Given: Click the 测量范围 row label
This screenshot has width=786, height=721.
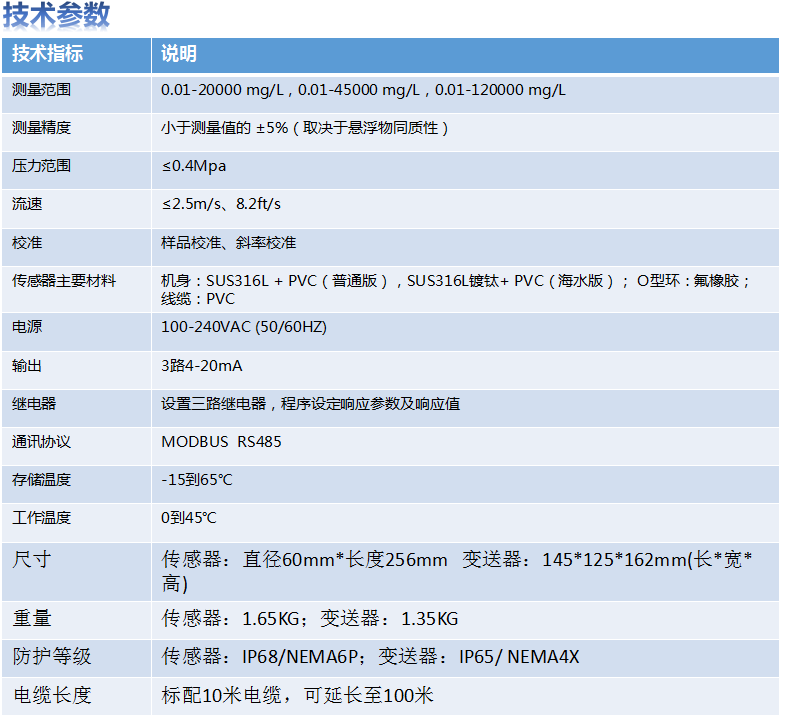Looking at the screenshot, I should 41,90.
